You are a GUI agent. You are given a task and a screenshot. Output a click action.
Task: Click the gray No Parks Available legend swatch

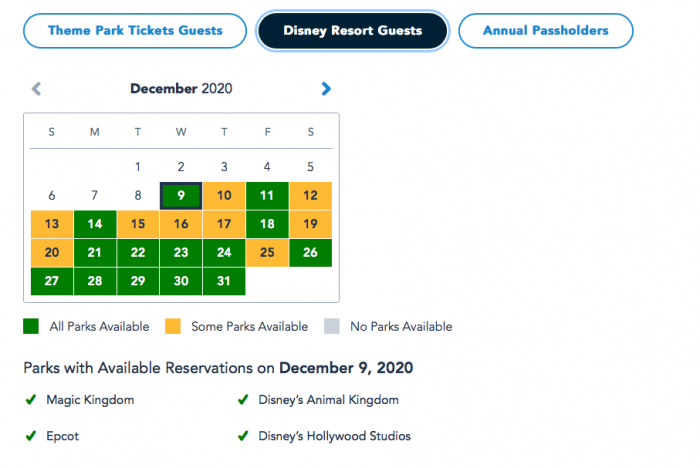[x=332, y=326]
